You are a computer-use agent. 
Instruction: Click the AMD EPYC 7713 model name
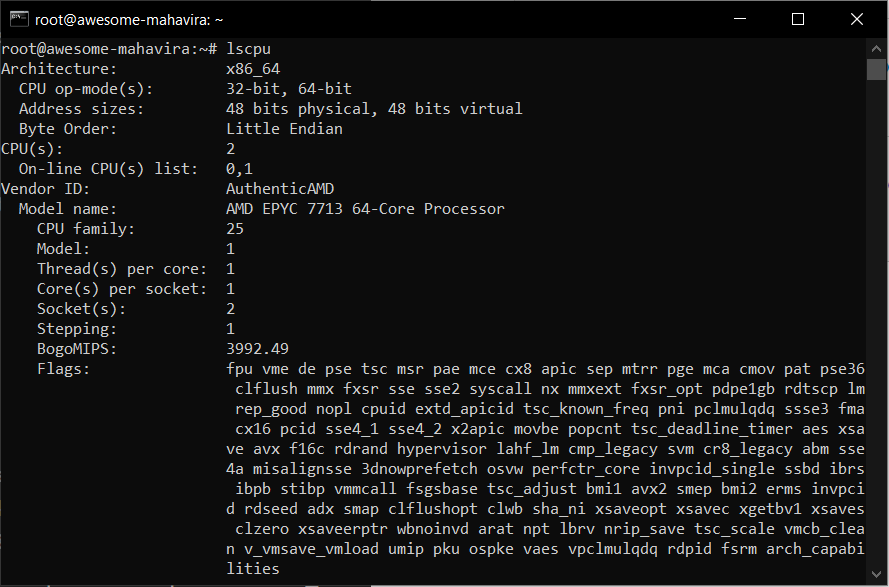(x=365, y=209)
